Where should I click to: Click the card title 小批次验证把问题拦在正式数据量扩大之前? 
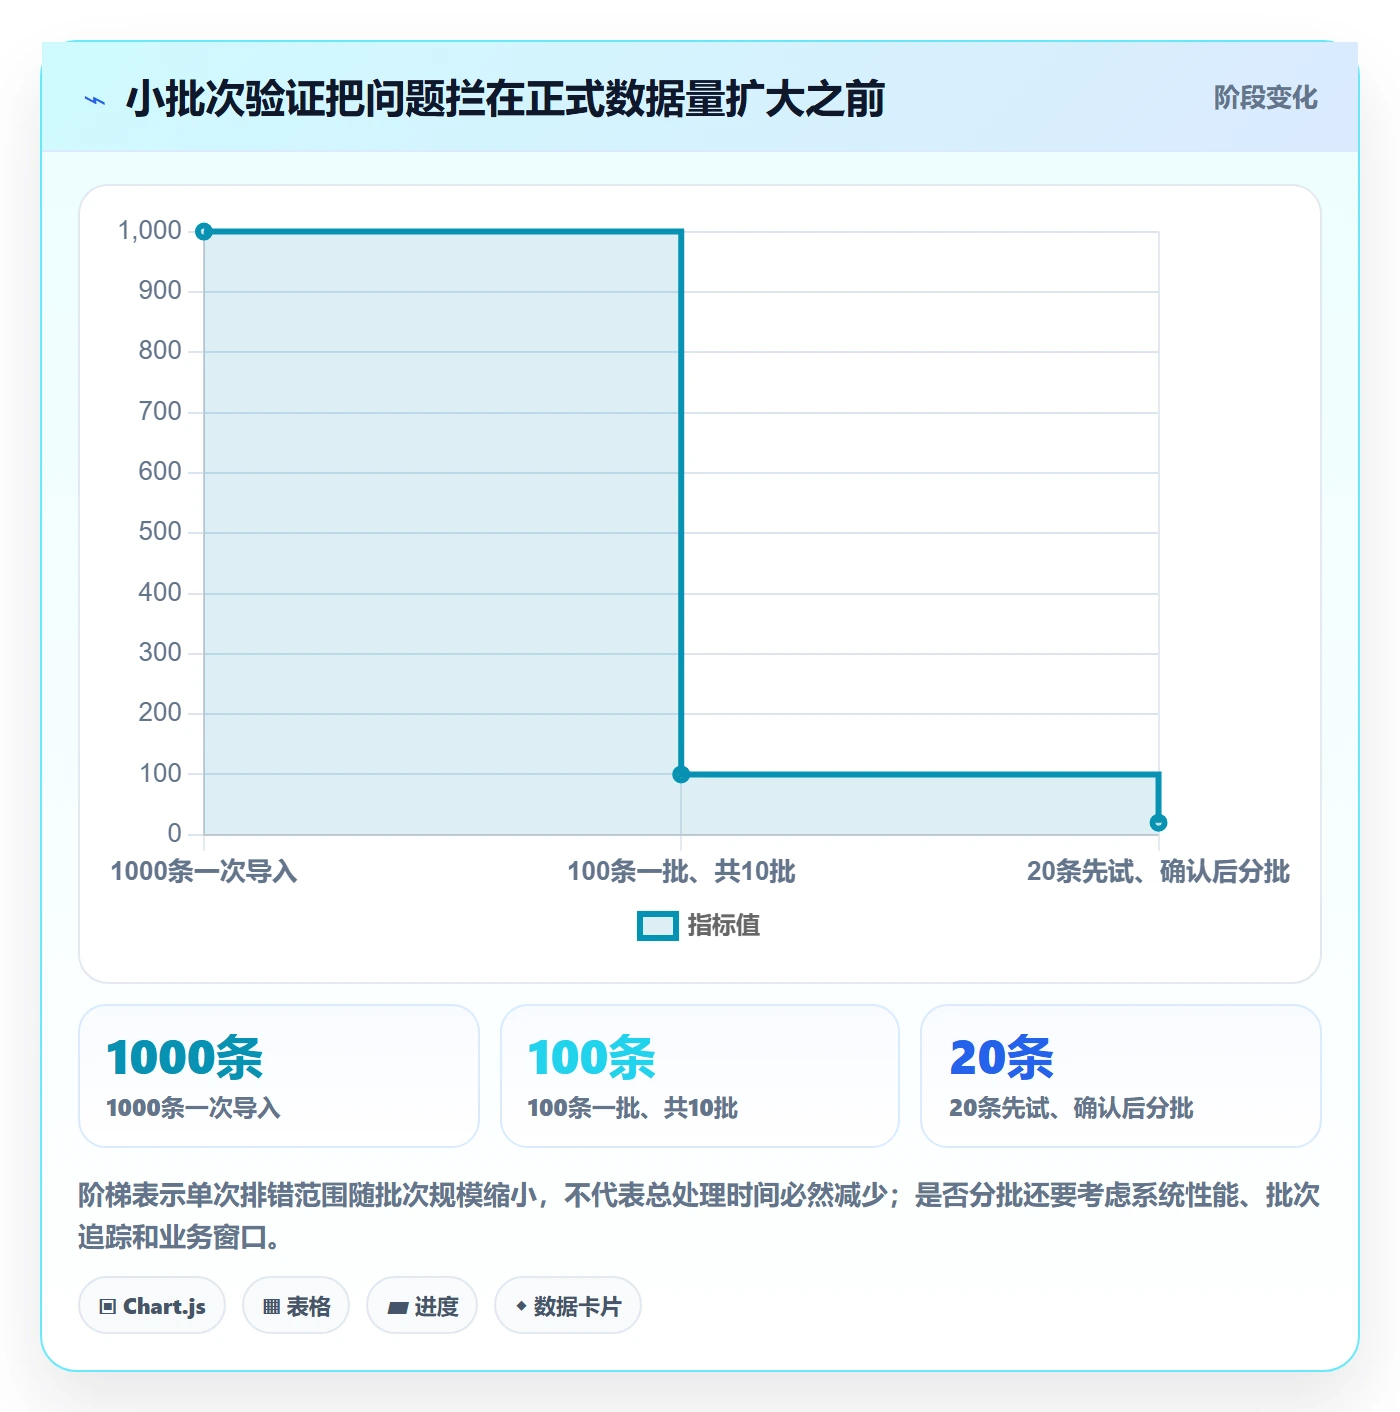click(x=505, y=99)
